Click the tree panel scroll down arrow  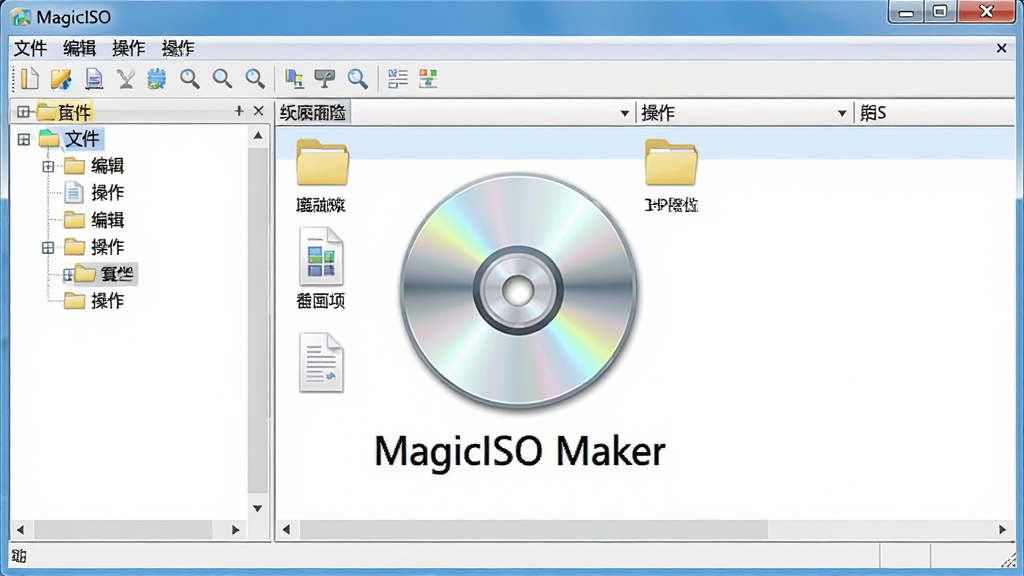pos(258,508)
